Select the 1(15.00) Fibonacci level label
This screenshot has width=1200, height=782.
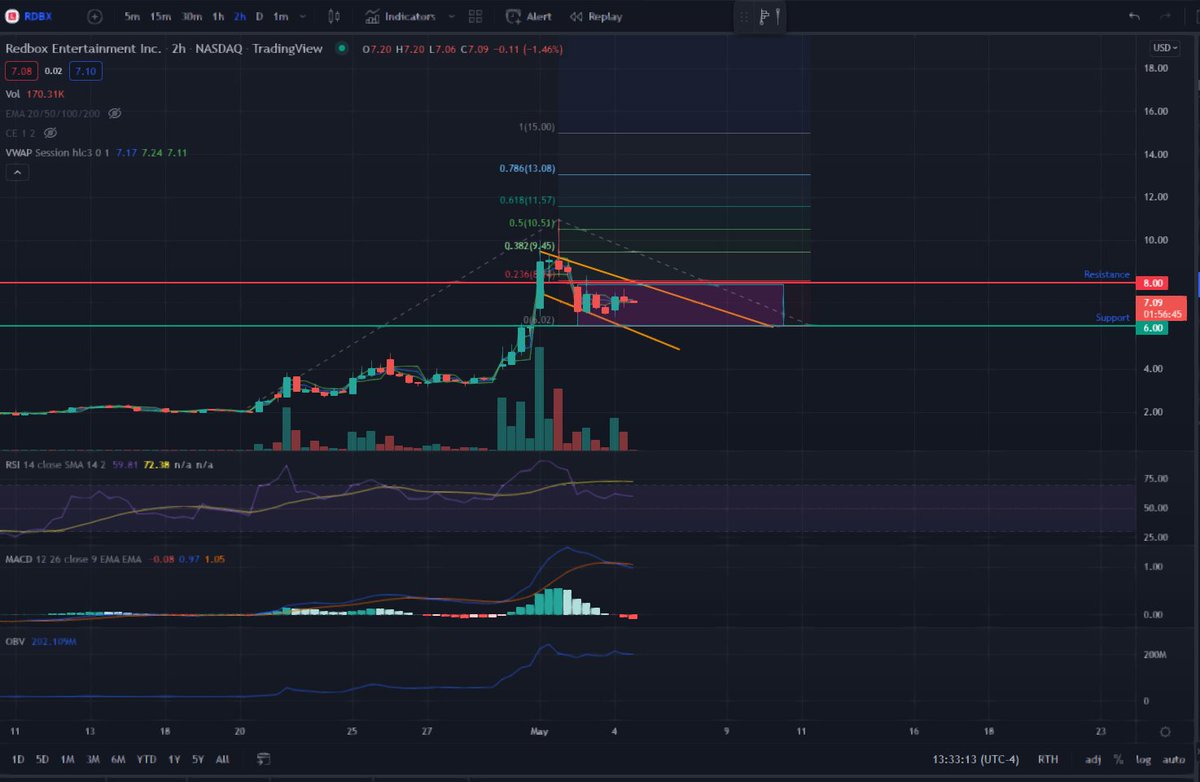(x=536, y=127)
